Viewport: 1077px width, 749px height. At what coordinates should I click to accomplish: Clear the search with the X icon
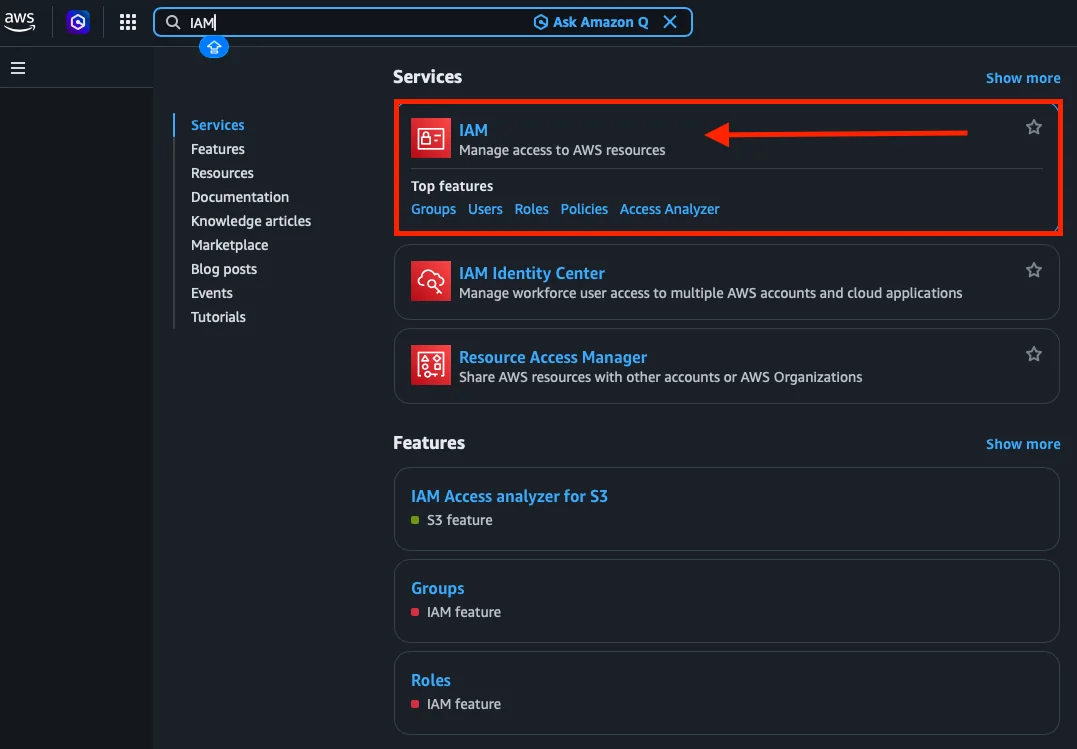(670, 22)
